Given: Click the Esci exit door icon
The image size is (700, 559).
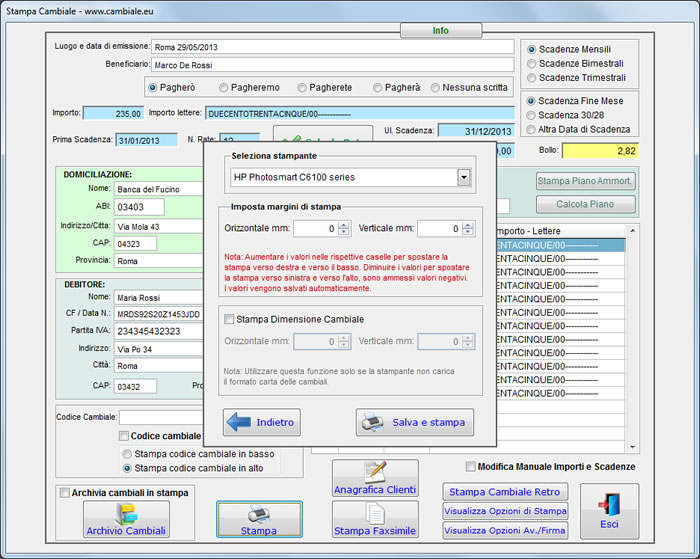Looking at the screenshot, I should point(609,505).
